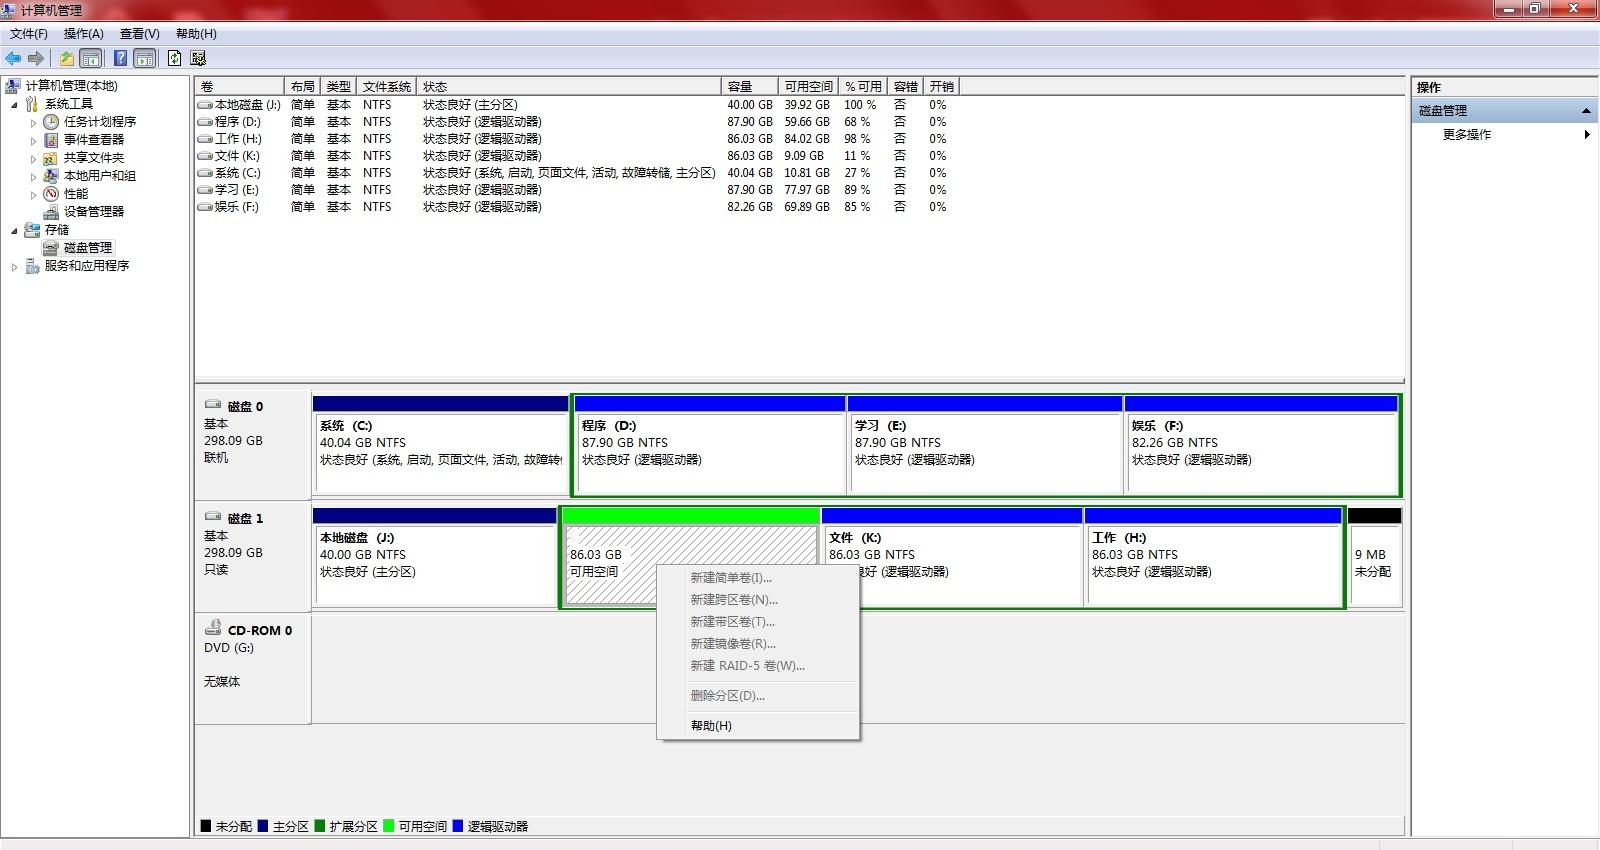Click the 本地用户和组 users icon
This screenshot has width=1600, height=850.
click(51, 176)
